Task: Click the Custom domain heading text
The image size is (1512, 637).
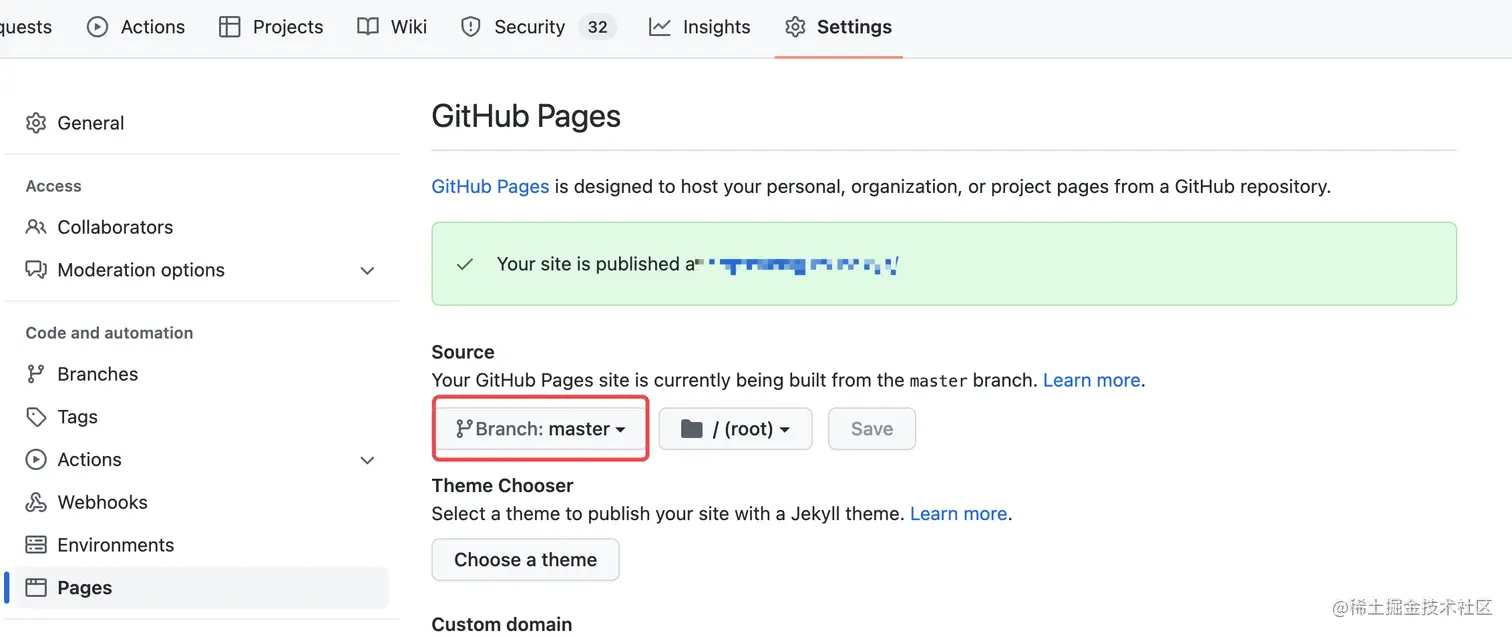Action: click(502, 624)
